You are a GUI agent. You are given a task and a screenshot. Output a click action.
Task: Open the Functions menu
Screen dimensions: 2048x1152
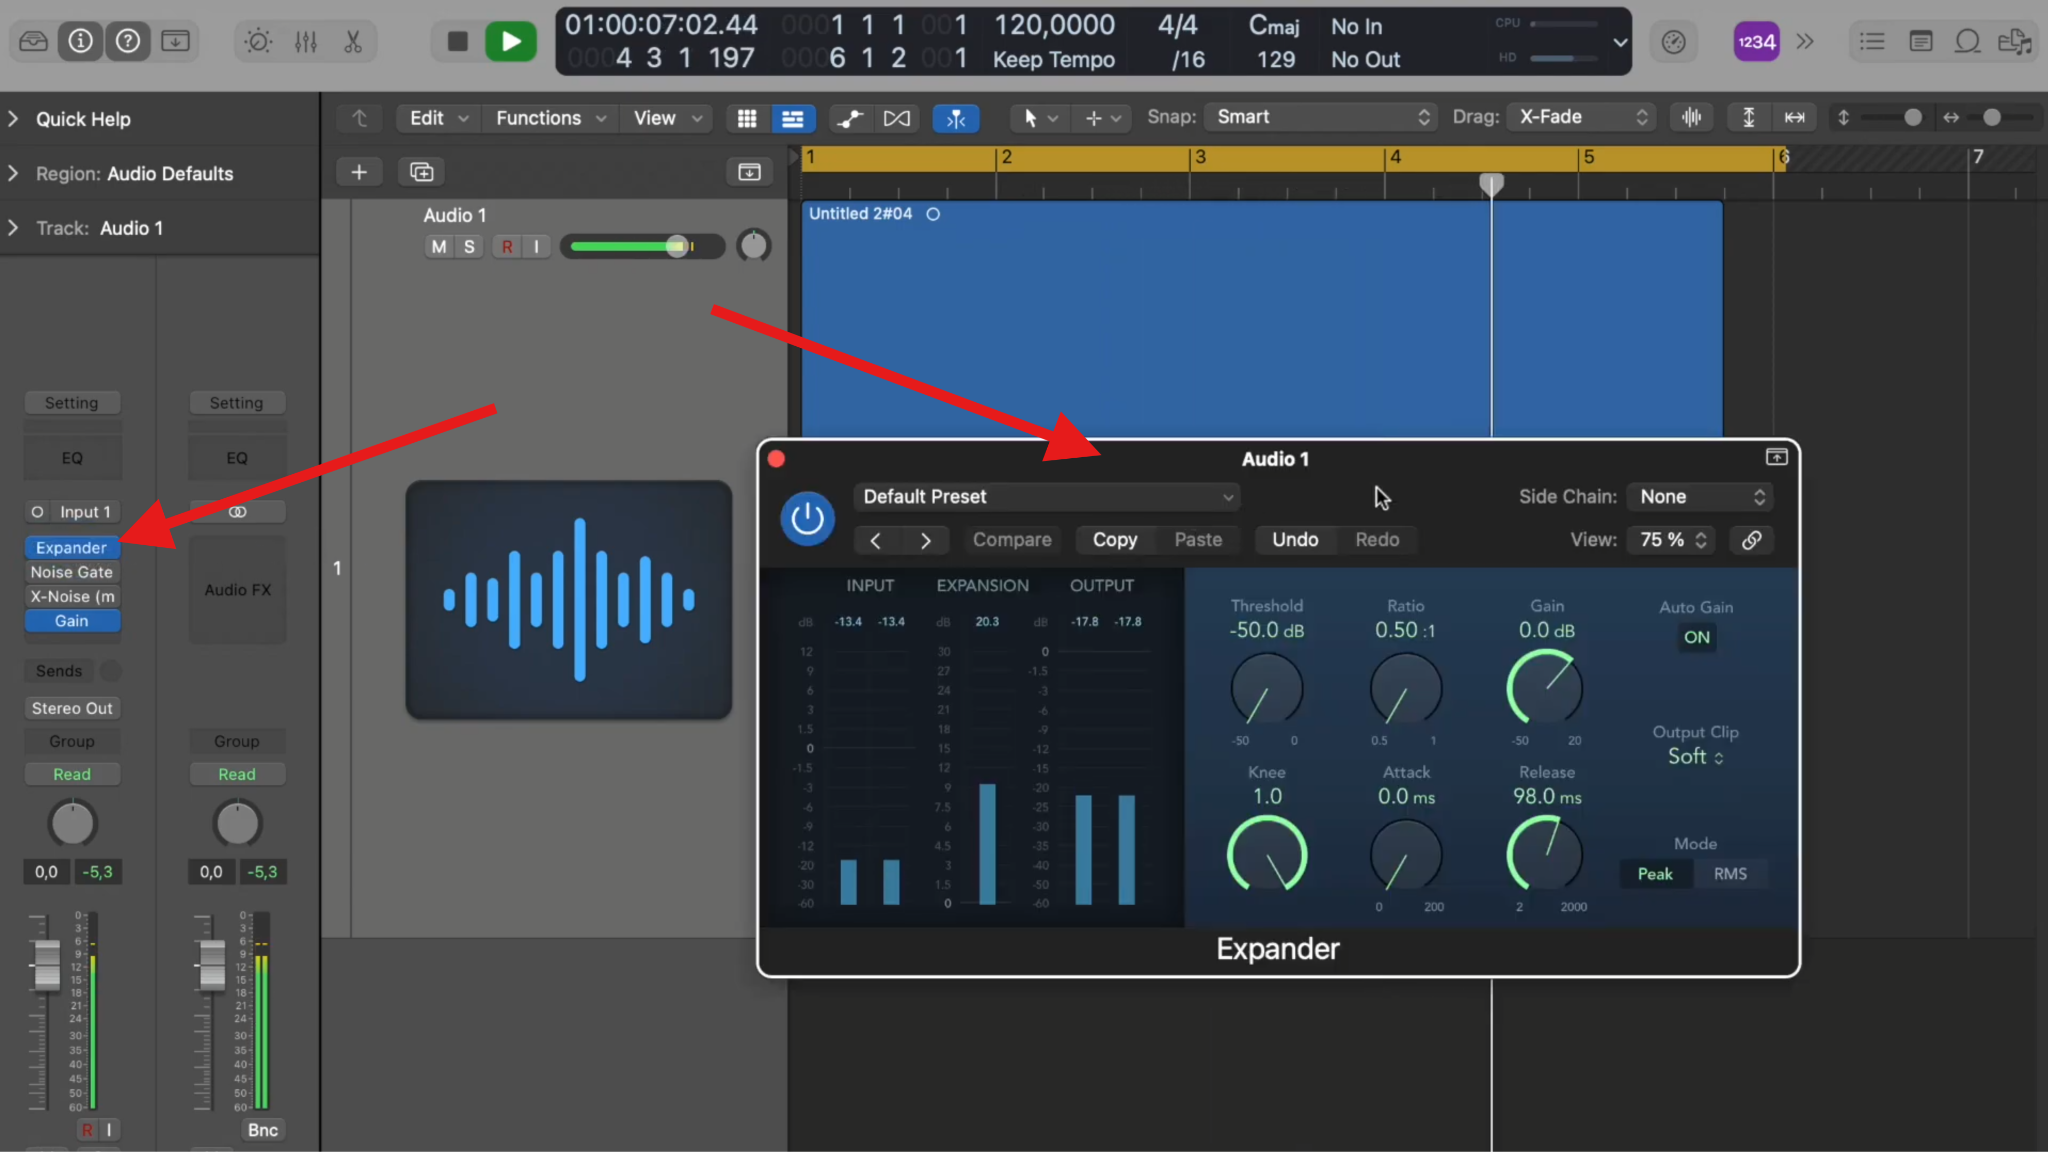click(x=550, y=118)
